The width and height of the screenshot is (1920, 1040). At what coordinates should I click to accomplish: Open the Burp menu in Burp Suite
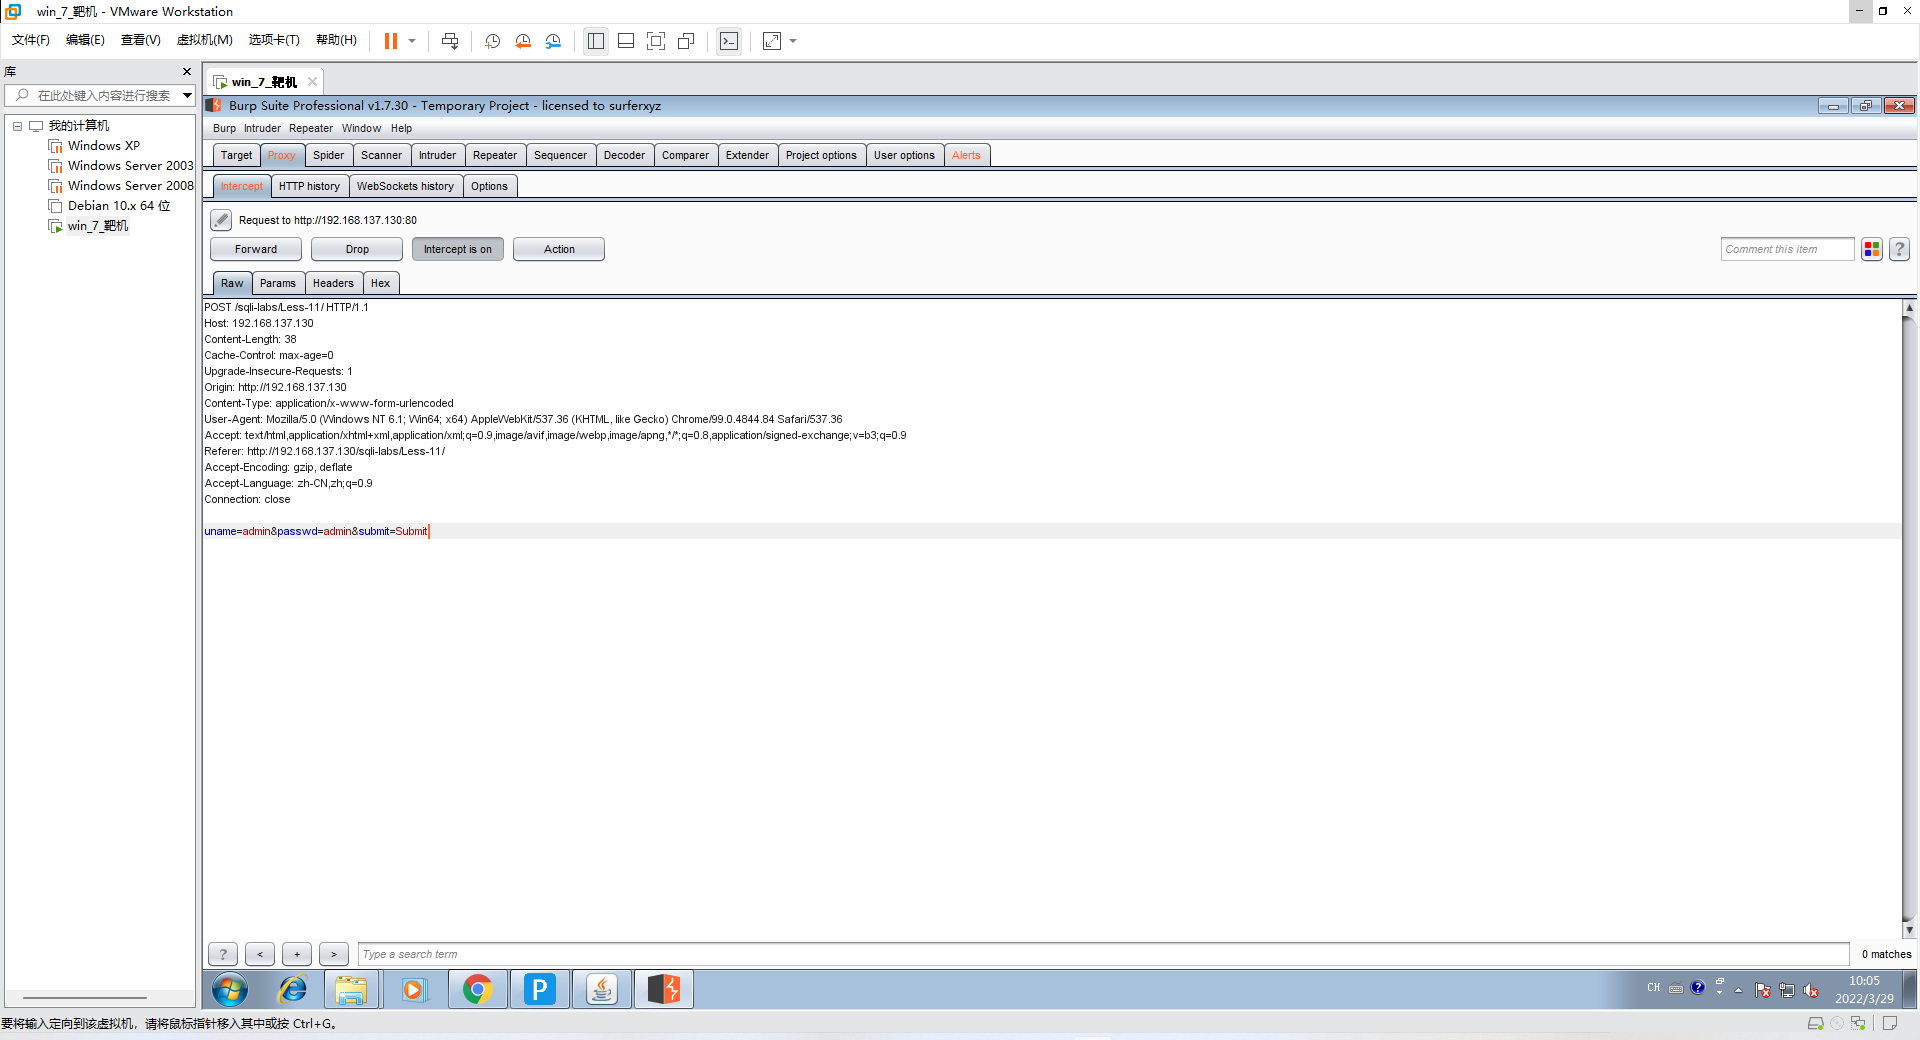point(224,128)
